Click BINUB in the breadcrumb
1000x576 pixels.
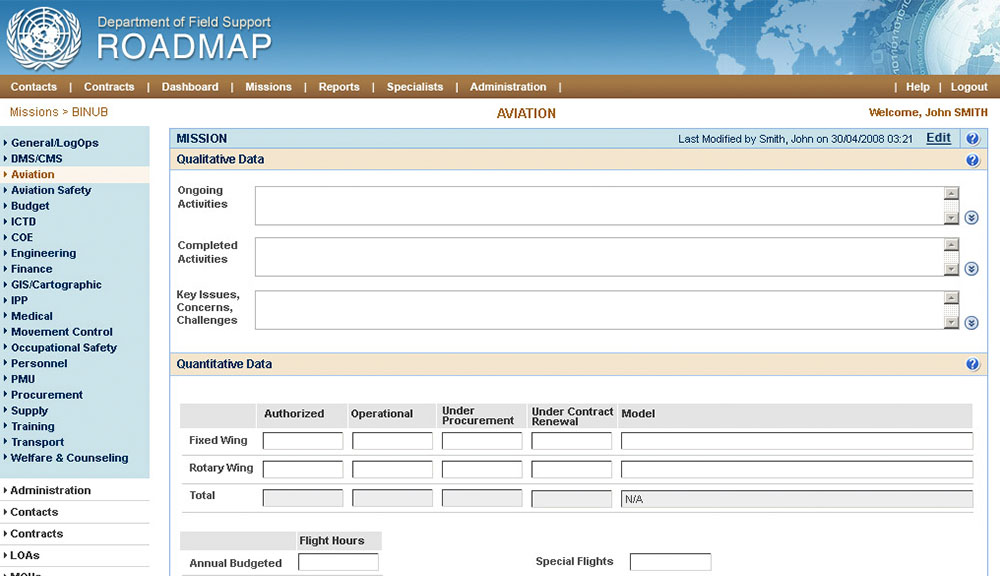pyautogui.click(x=90, y=112)
